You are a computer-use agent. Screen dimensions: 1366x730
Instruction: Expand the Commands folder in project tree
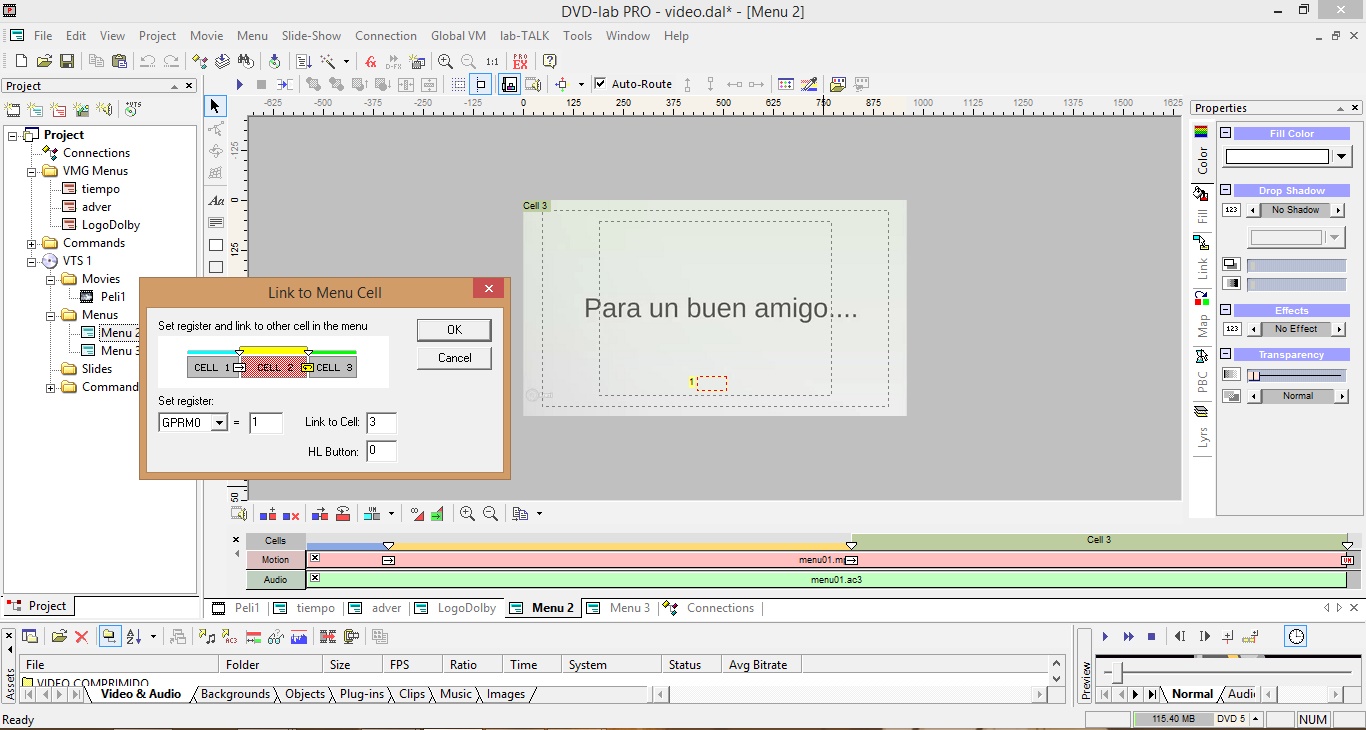pyautogui.click(x=32, y=243)
